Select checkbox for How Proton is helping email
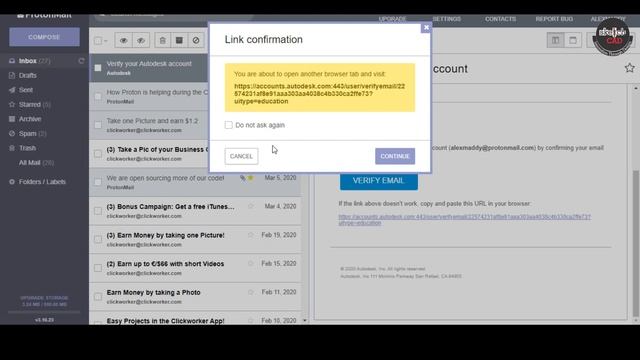The width and height of the screenshot is (640, 360). coord(98,96)
